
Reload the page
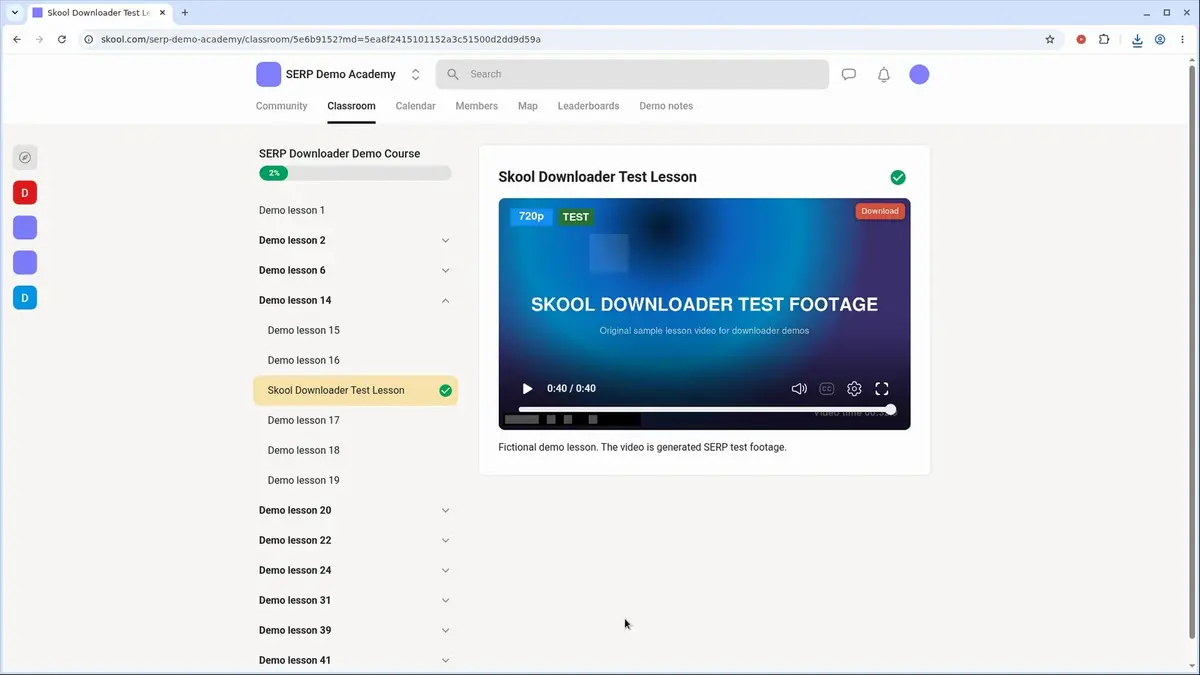[x=62, y=40]
